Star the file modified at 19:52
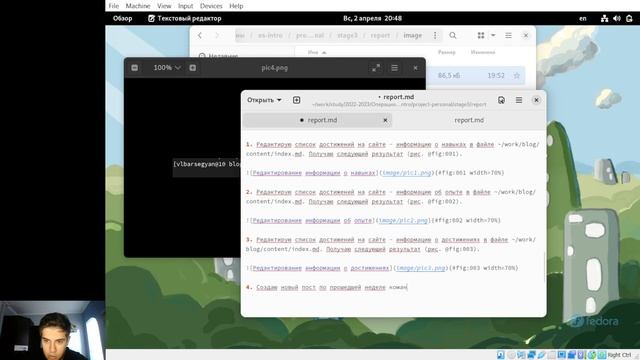Image resolution: width=640 pixels, height=360 pixels. click(x=517, y=76)
